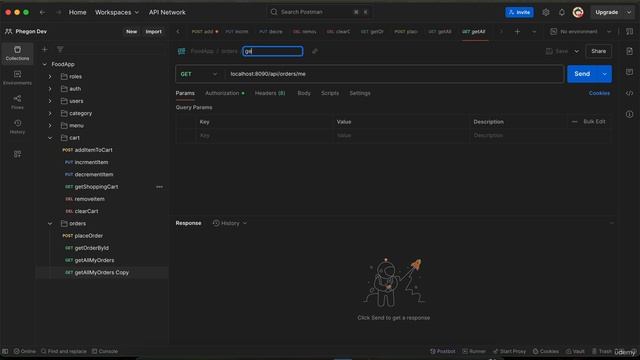Open the user avatar menu
The width and height of the screenshot is (640, 360).
(578, 12)
